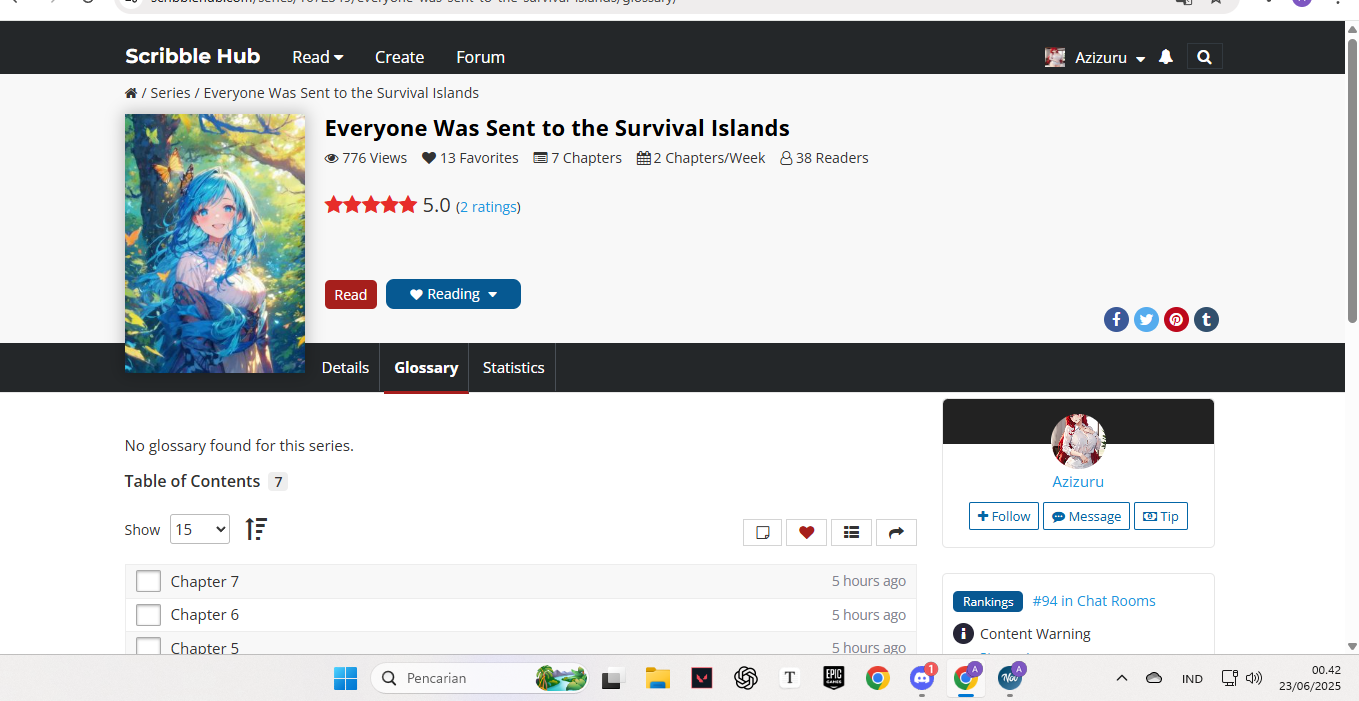The height and width of the screenshot is (701, 1359).
Task: Click the home icon in breadcrumb
Action: click(131, 93)
